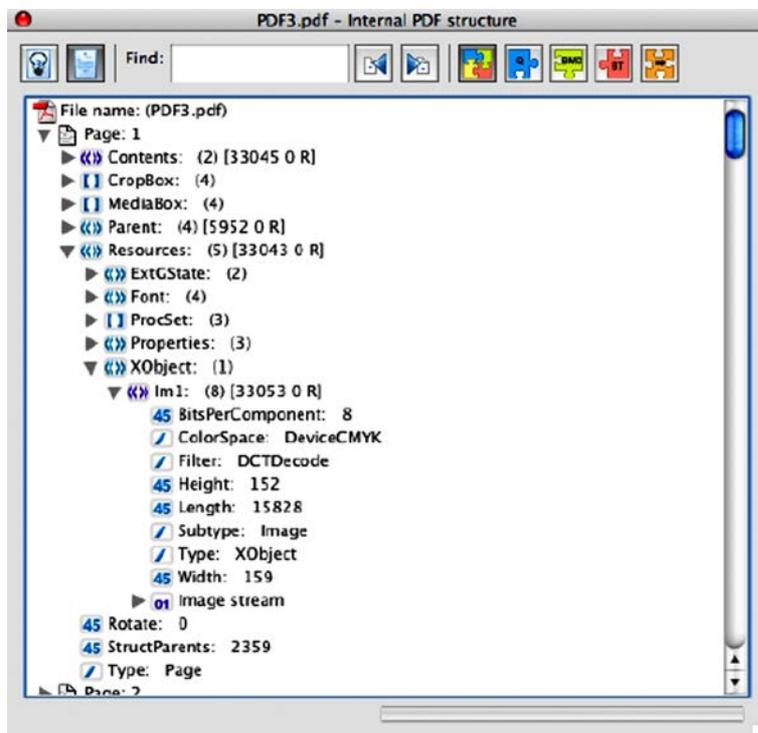
Task: Click the dictionary icon beside Parent
Action: point(91,227)
